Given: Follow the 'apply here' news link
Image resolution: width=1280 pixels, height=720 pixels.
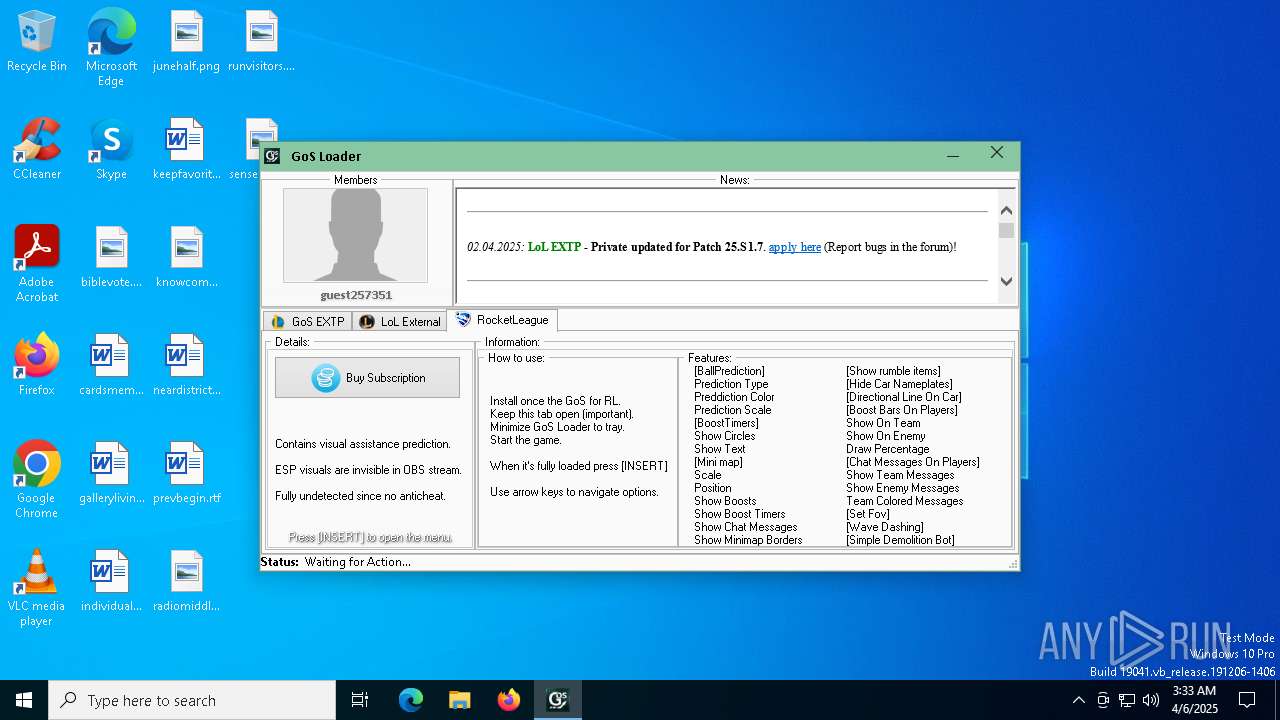Looking at the screenshot, I should pyautogui.click(x=795, y=247).
